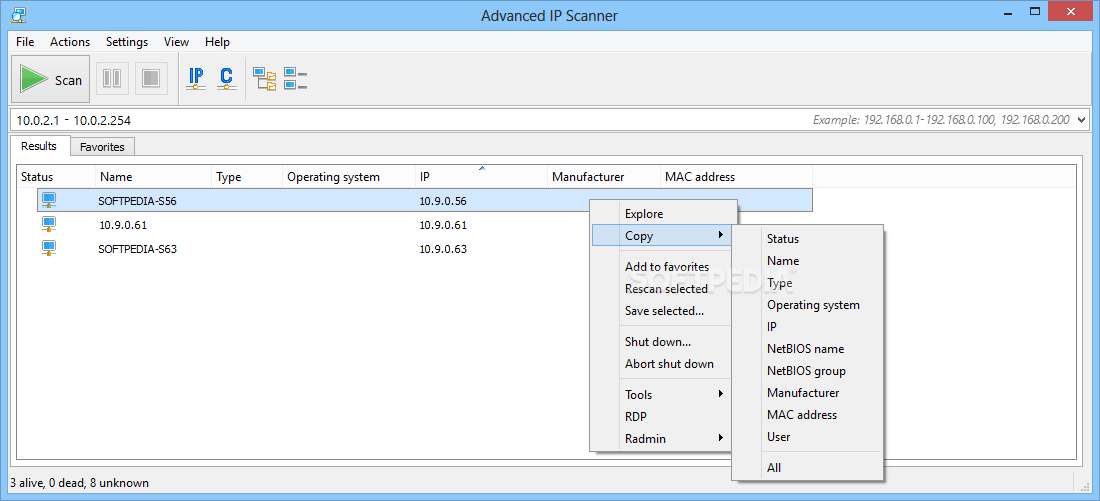Screen dimensions: 1100x501
Task: Copy the User value
Action: 807,436
